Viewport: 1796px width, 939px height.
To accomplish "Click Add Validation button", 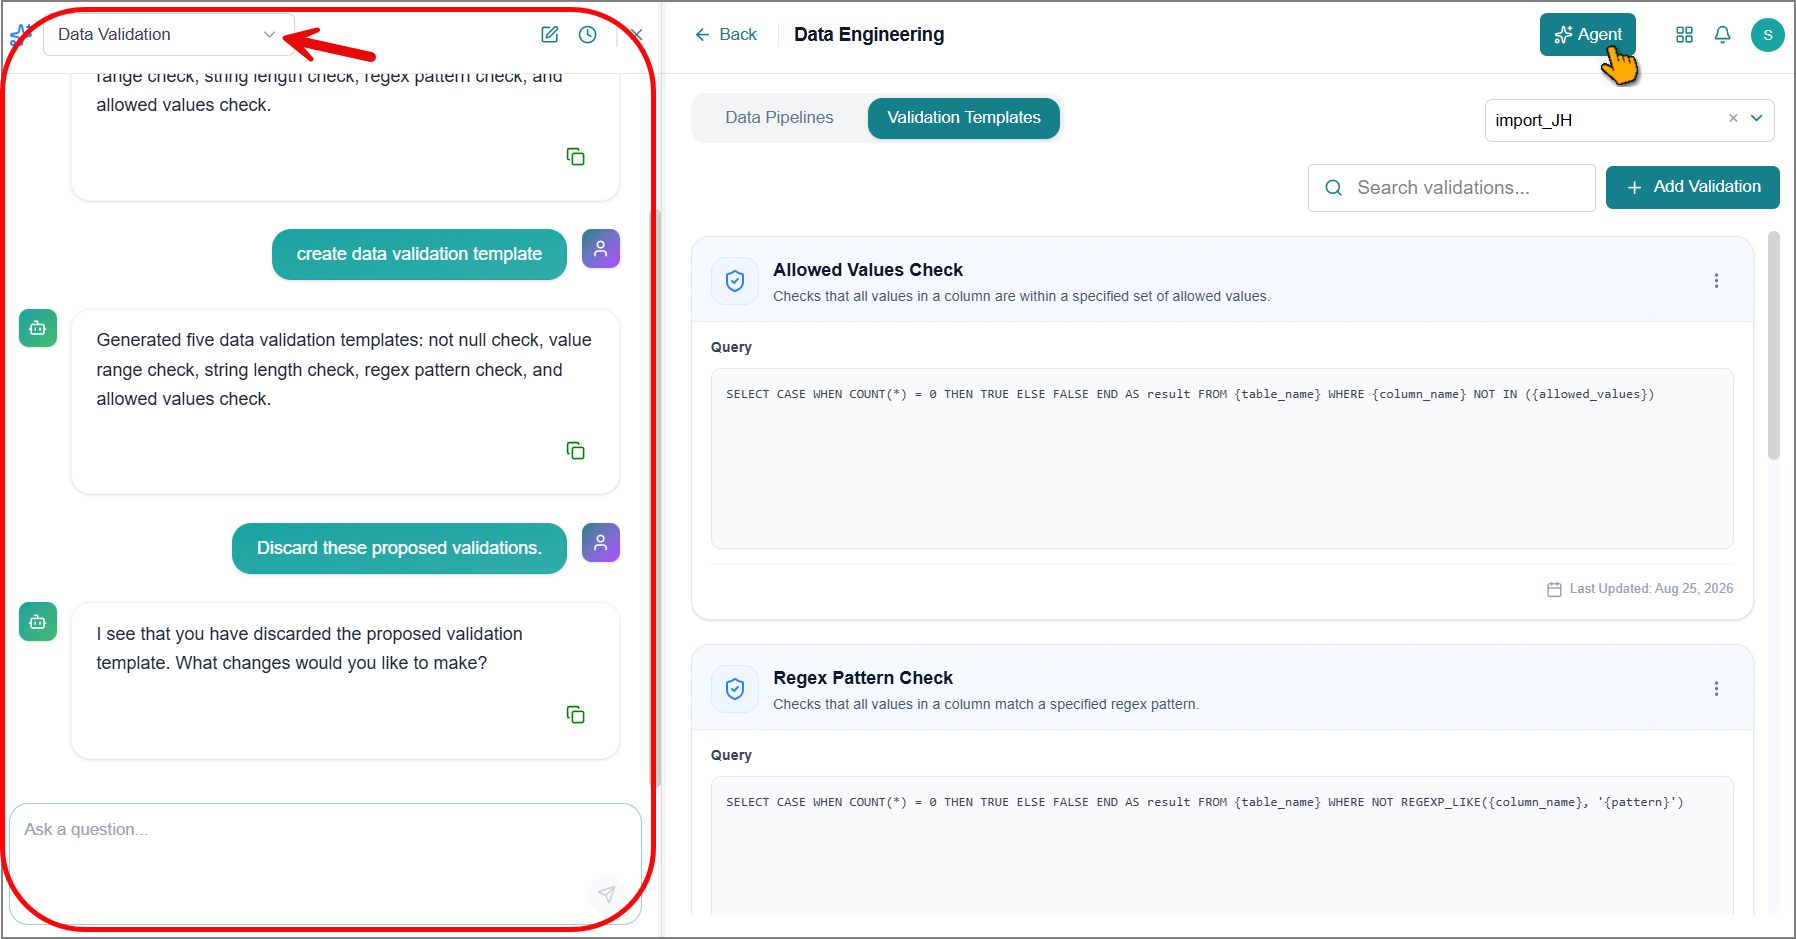I will (x=1692, y=187).
